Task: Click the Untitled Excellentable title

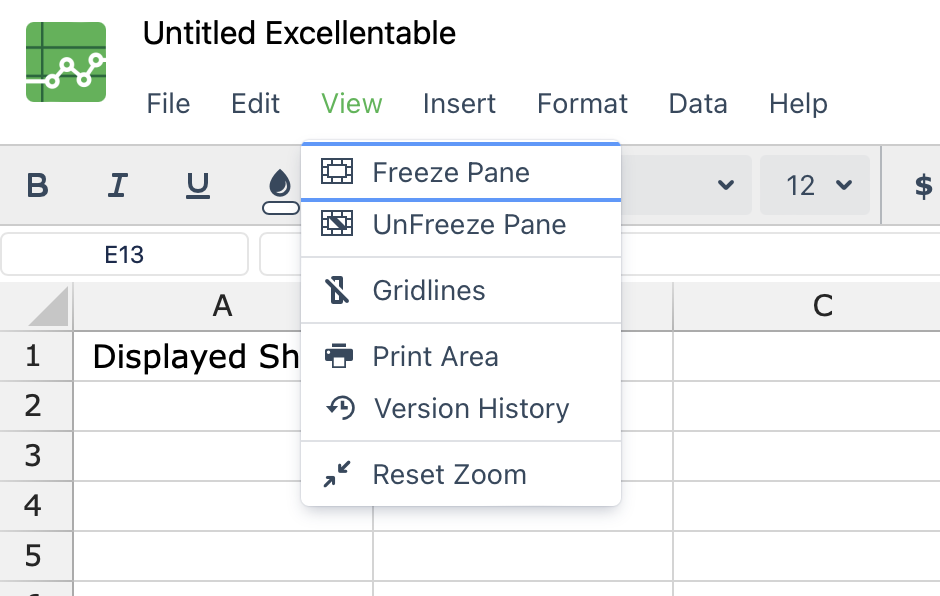Action: pyautogui.click(x=299, y=33)
